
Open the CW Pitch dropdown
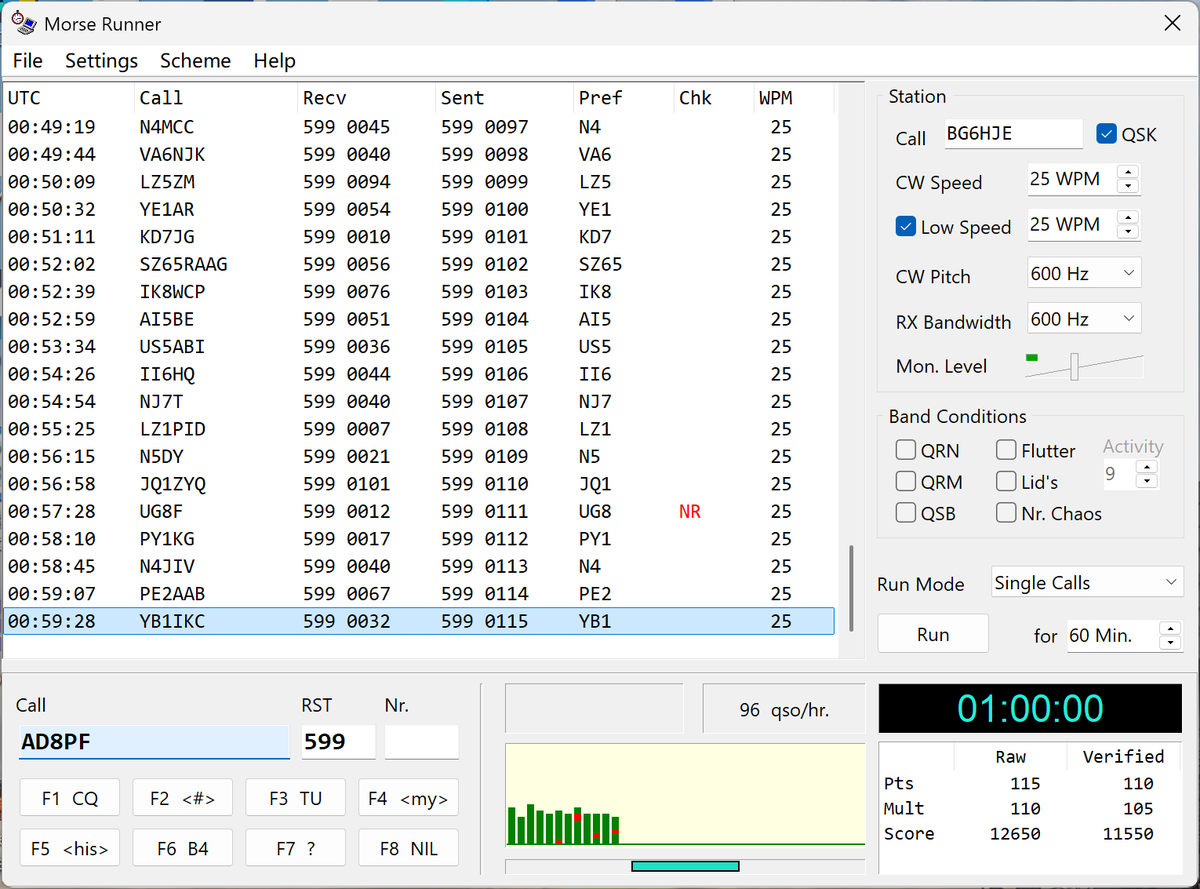(1084, 273)
